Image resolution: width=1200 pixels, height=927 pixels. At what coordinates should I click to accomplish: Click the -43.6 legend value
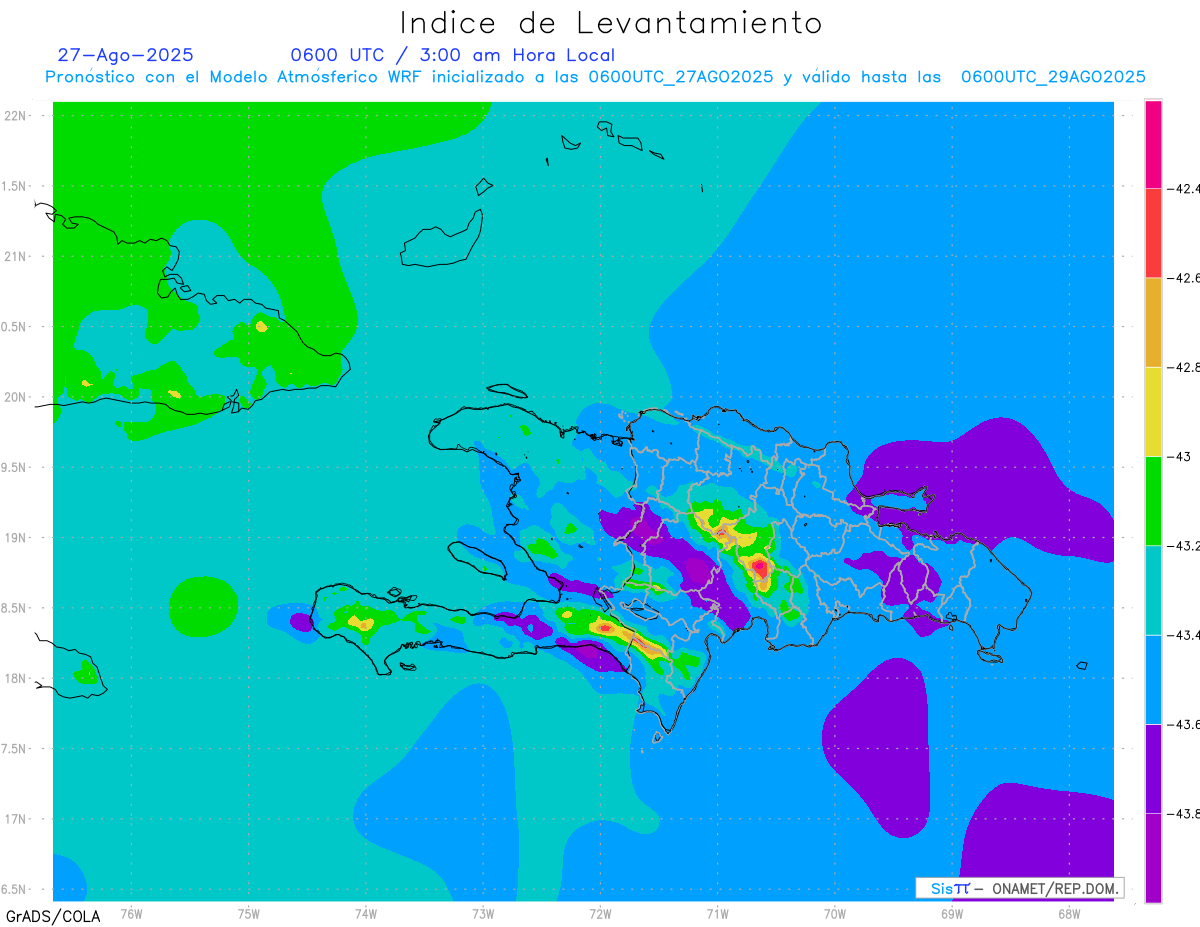coord(1183,724)
